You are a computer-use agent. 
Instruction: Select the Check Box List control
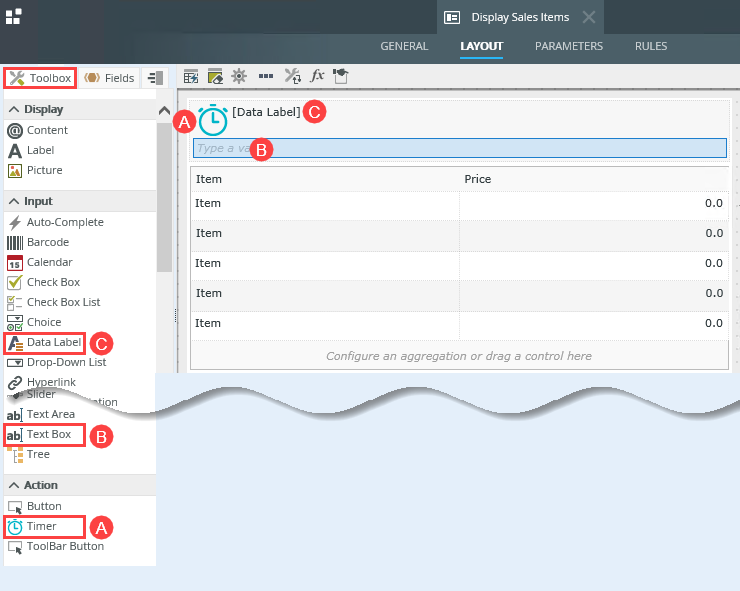point(63,302)
